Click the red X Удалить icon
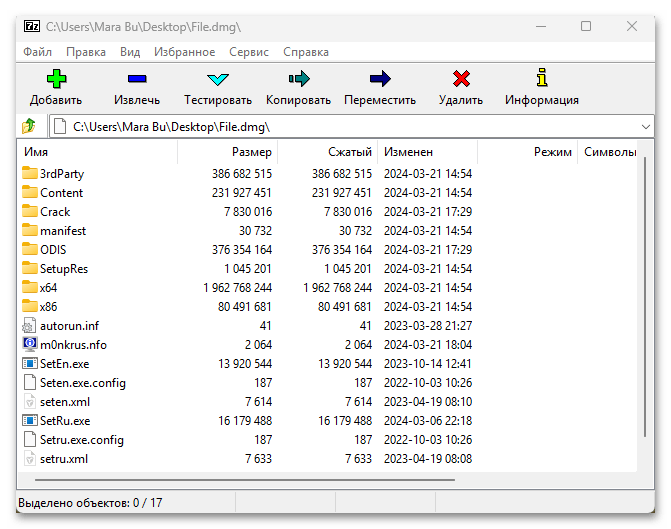 pyautogui.click(x=461, y=79)
